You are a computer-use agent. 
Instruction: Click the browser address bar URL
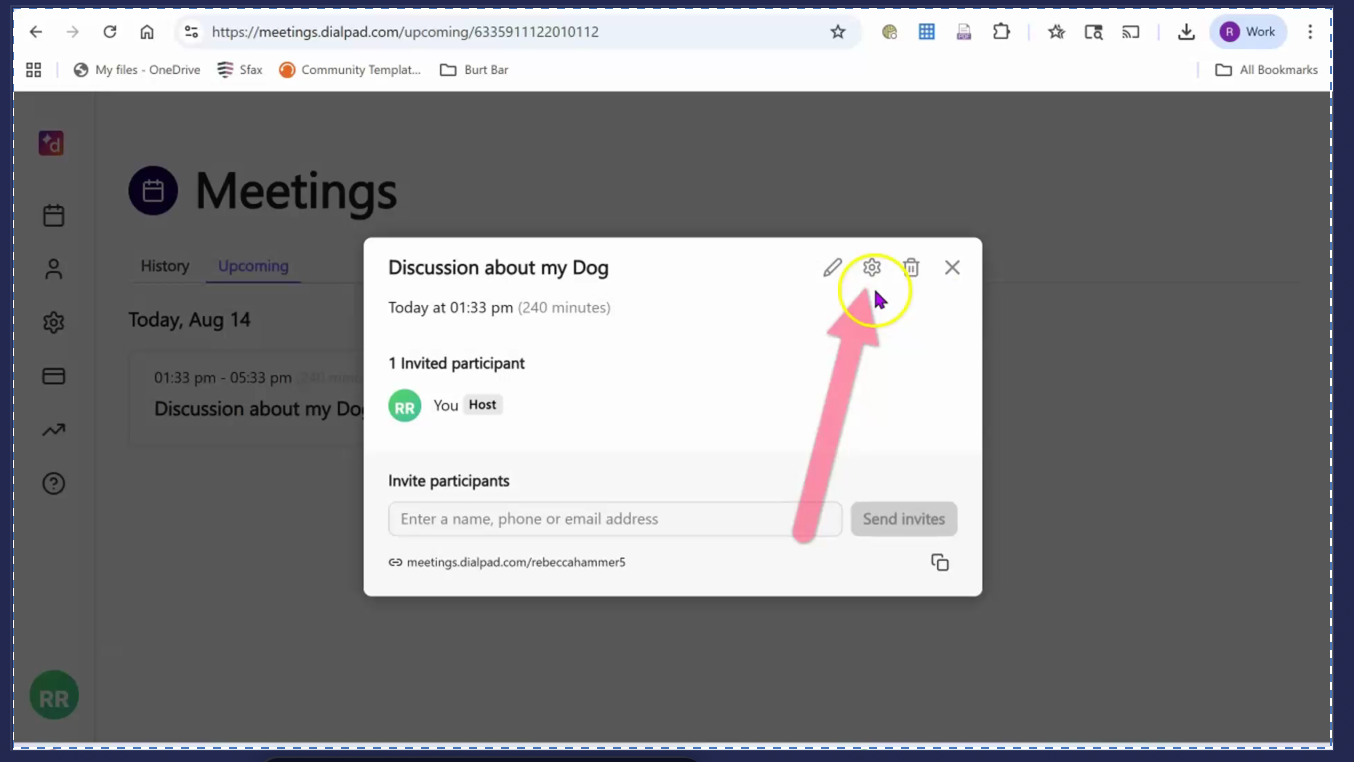(405, 32)
